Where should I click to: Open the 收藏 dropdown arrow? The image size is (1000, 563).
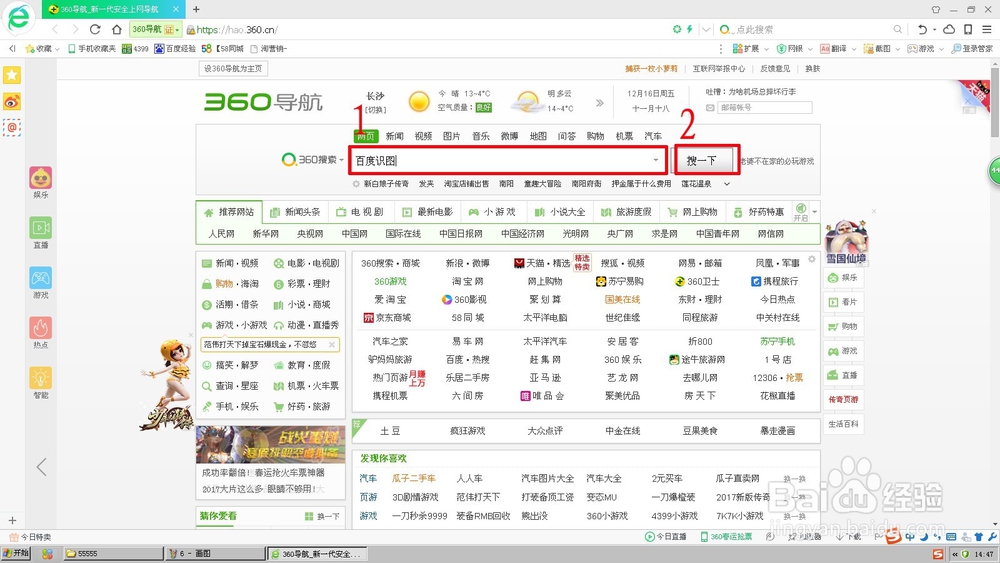coord(57,49)
